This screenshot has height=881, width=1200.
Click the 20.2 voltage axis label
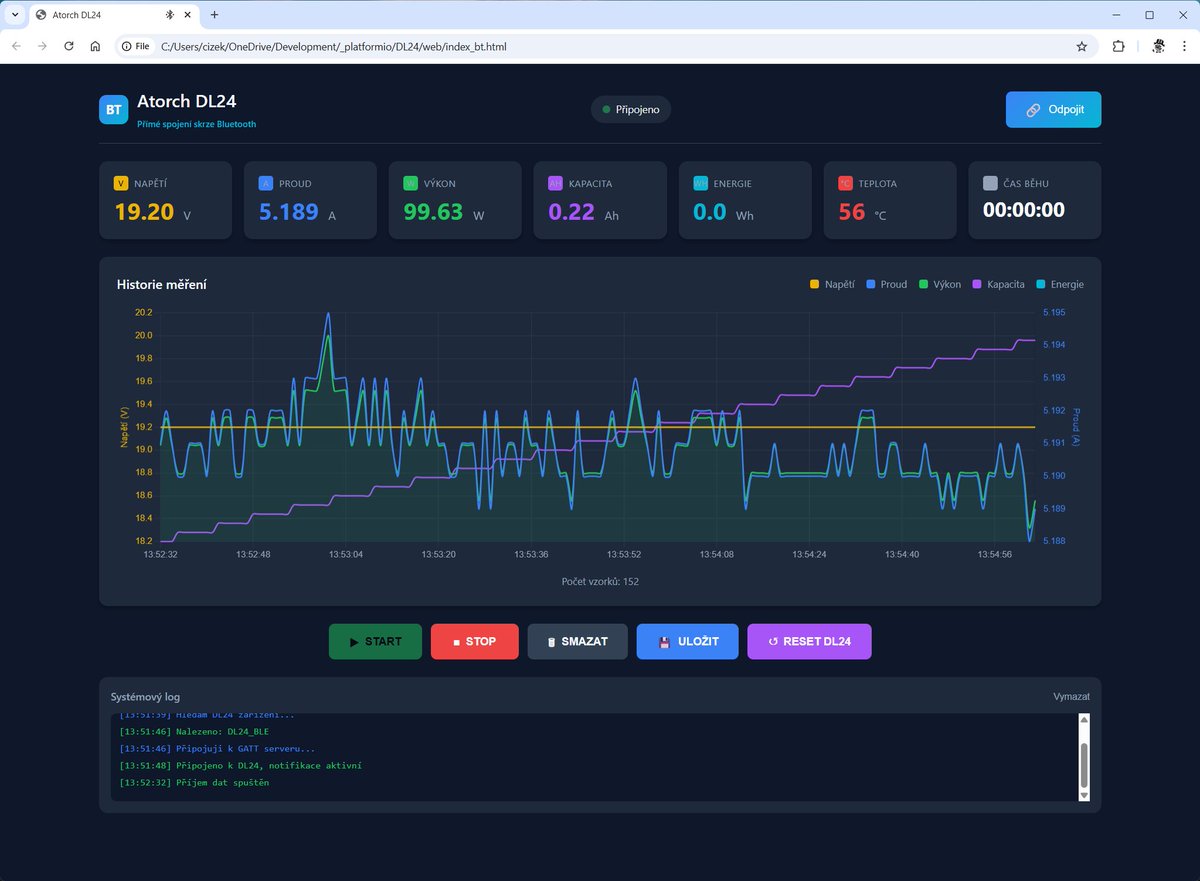coord(143,312)
